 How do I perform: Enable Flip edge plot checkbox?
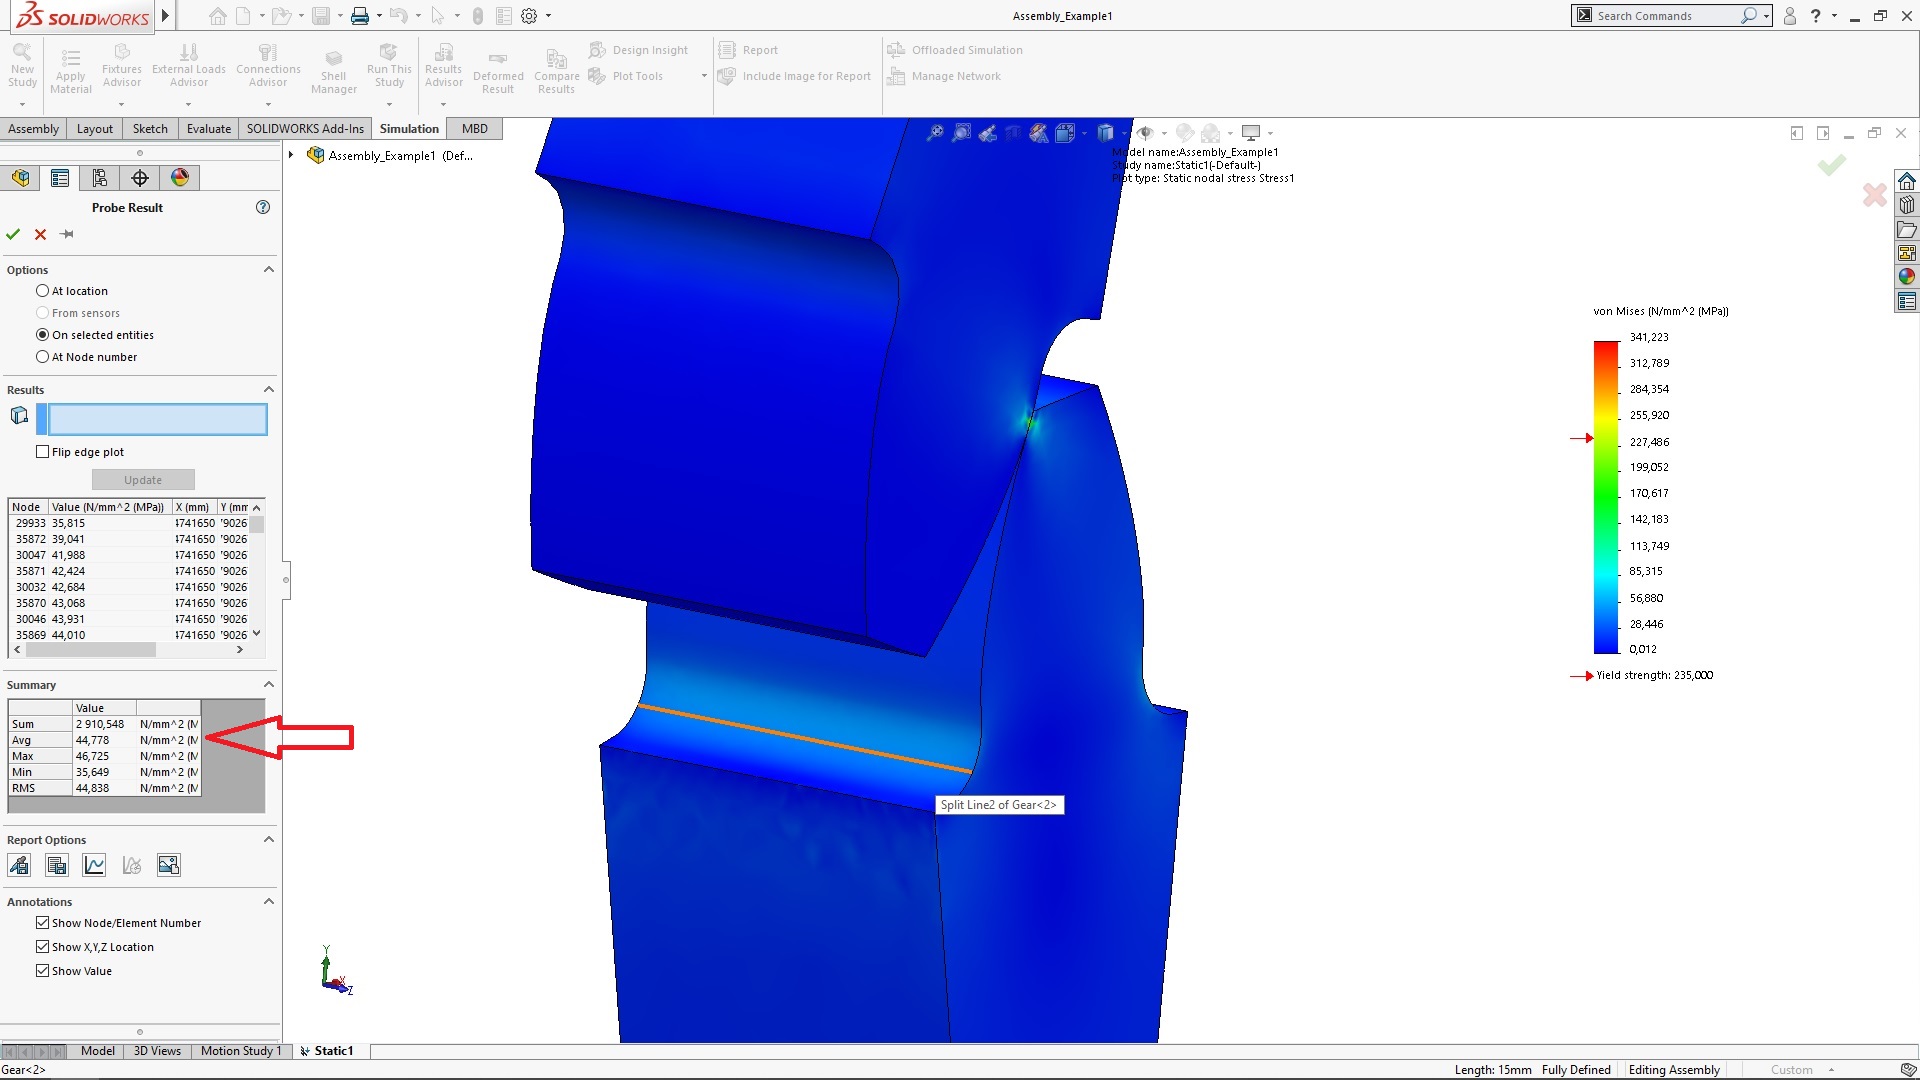[42, 452]
